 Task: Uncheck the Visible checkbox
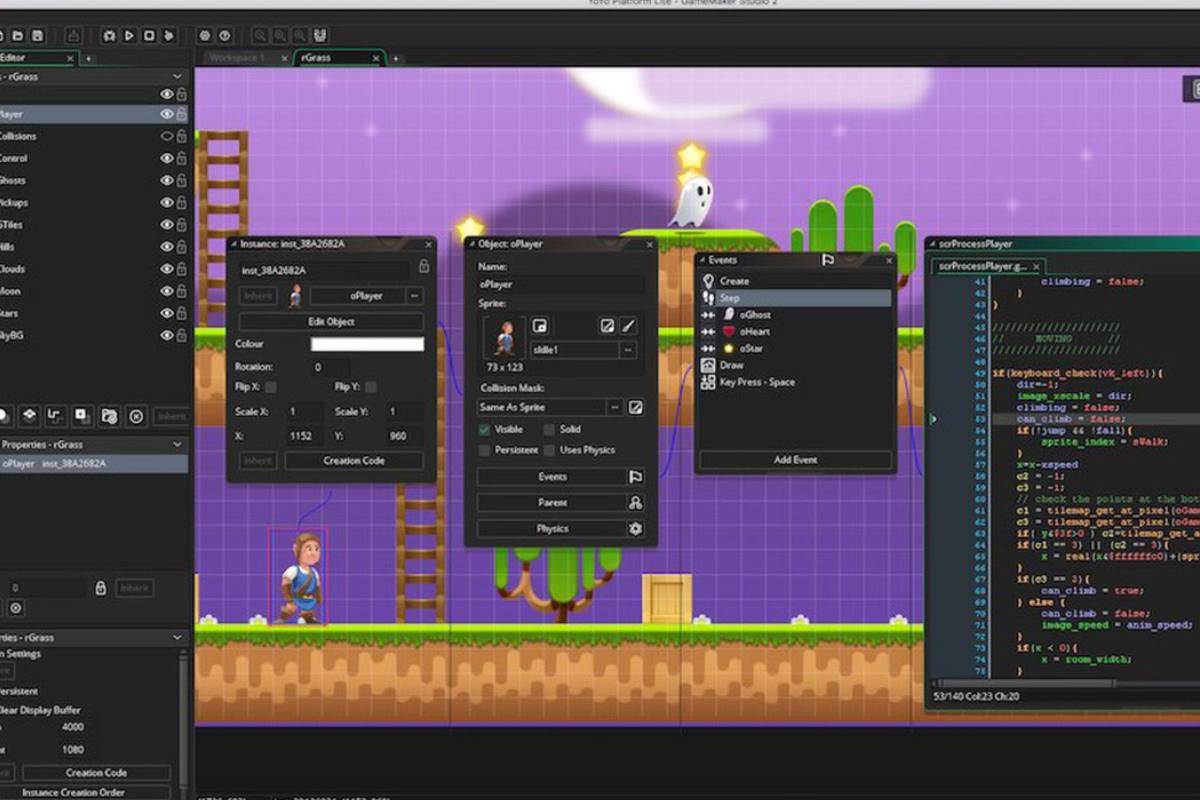[484, 429]
